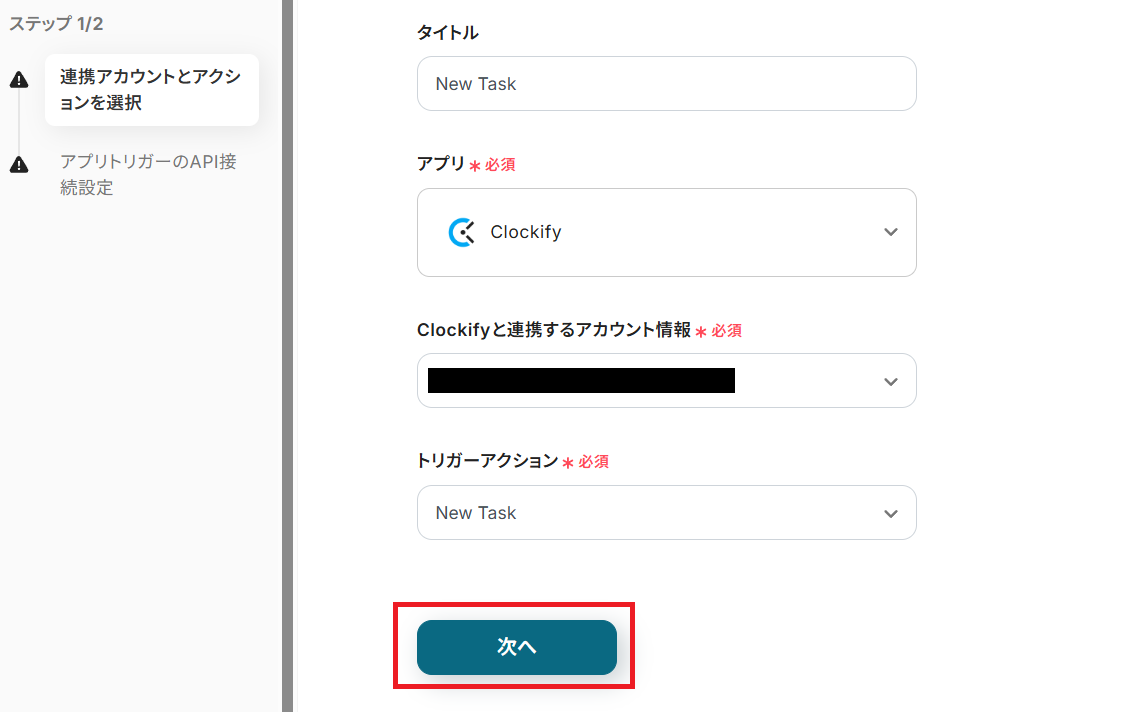Click the タイトル field label
Screen dimensions: 1127x712
[448, 32]
